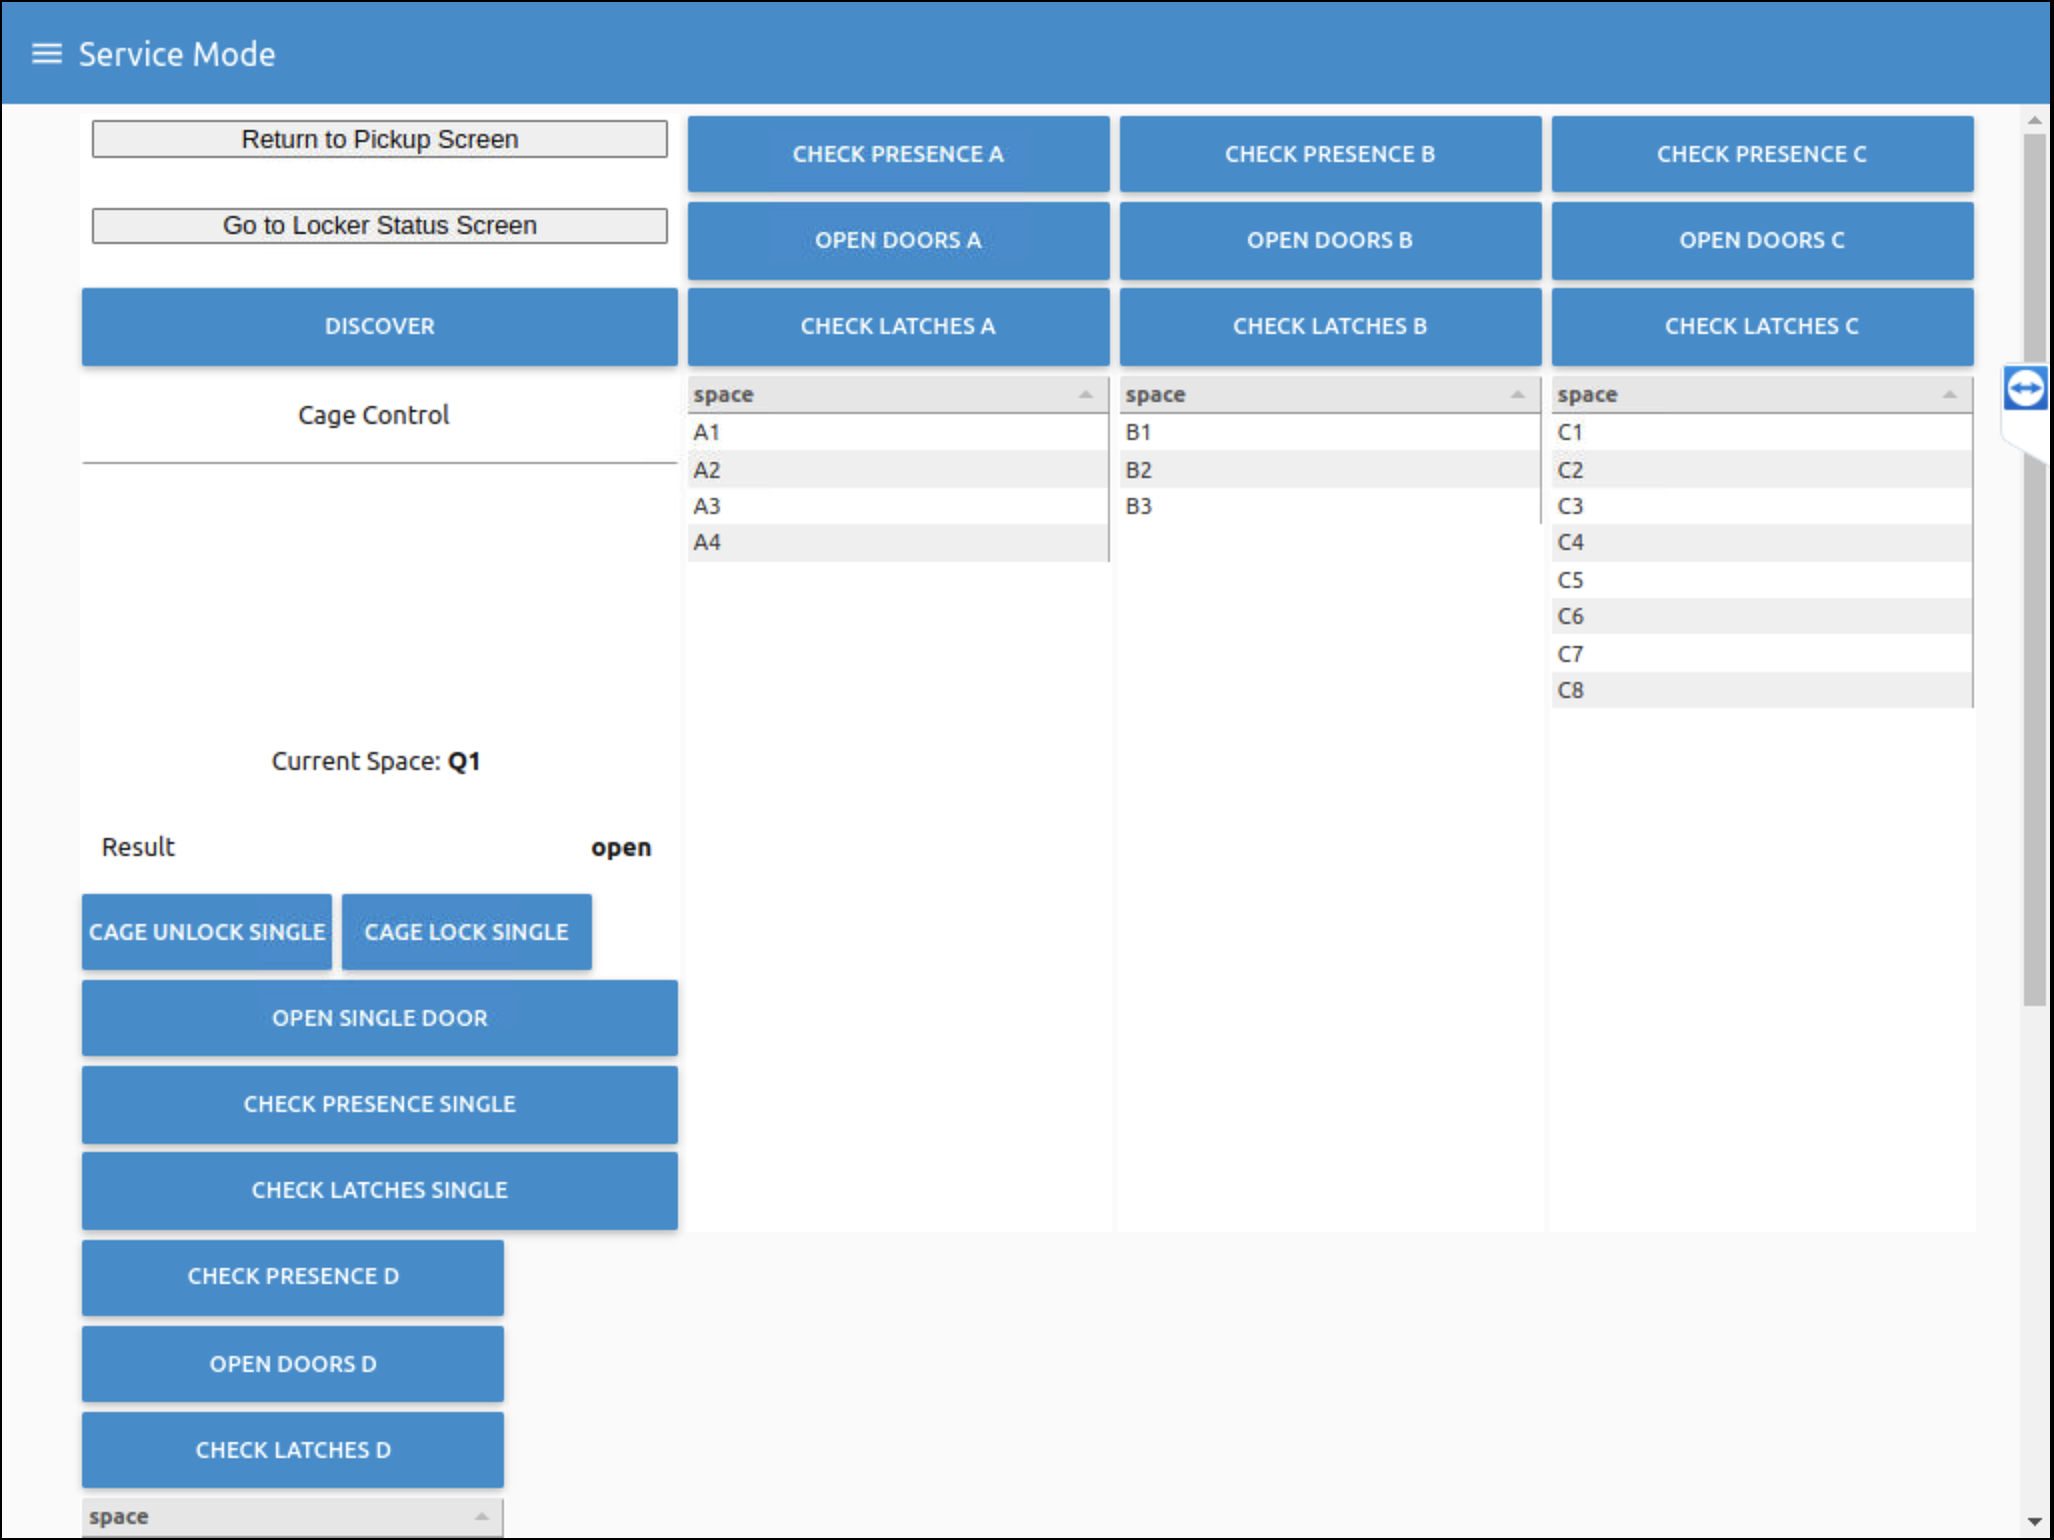Click OPEN DOORS C button

[x=1761, y=240]
